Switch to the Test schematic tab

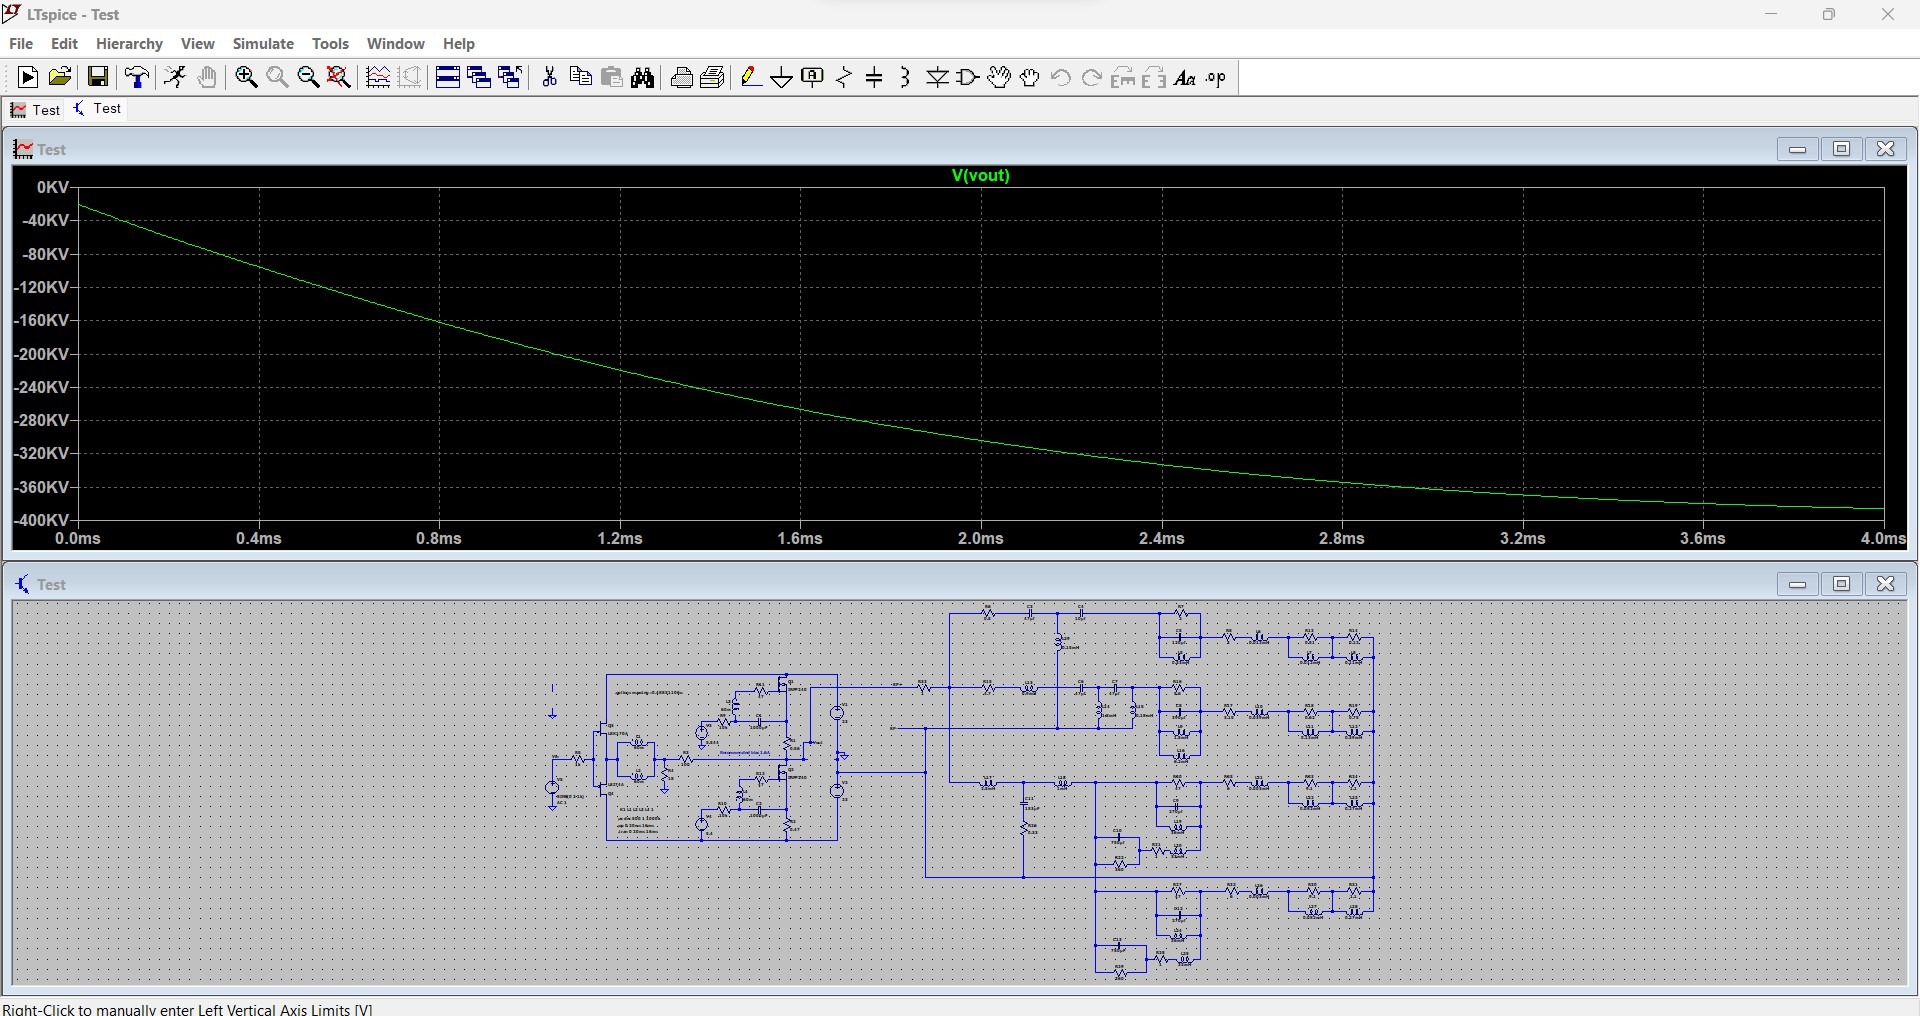[98, 109]
